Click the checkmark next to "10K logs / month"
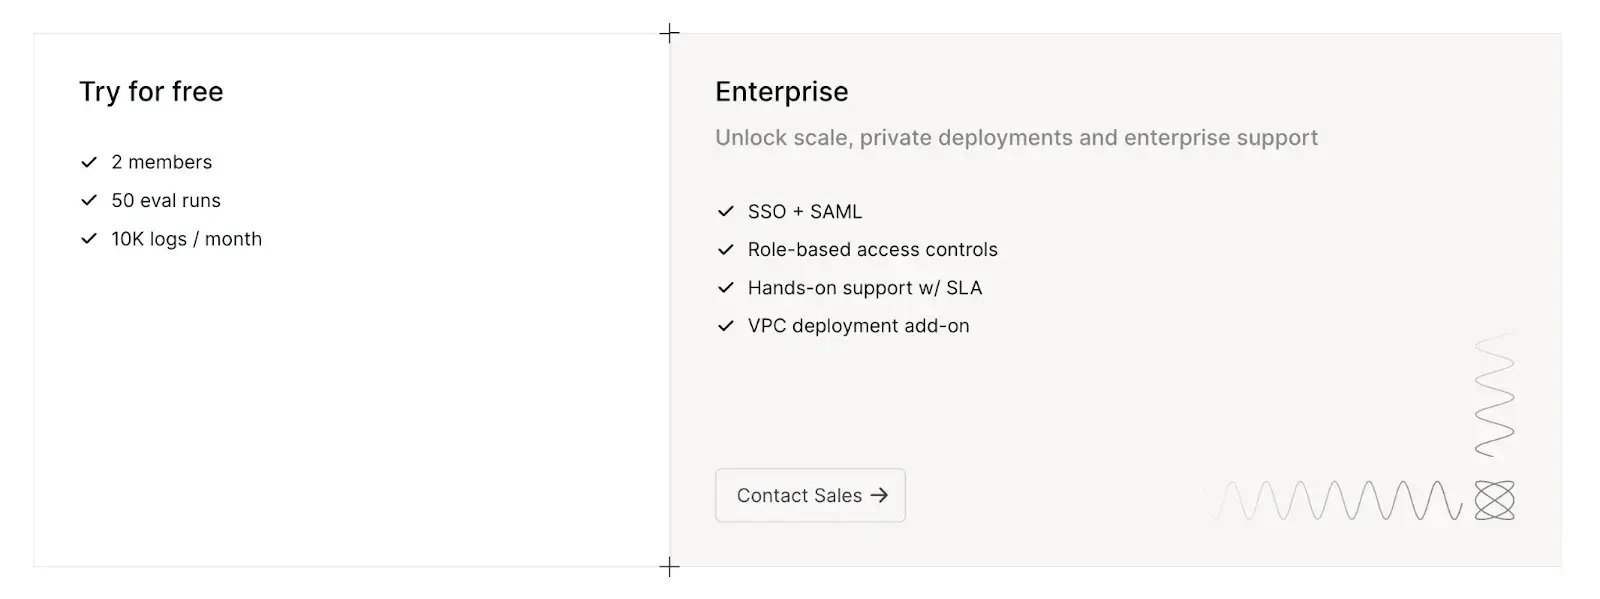 tap(89, 239)
